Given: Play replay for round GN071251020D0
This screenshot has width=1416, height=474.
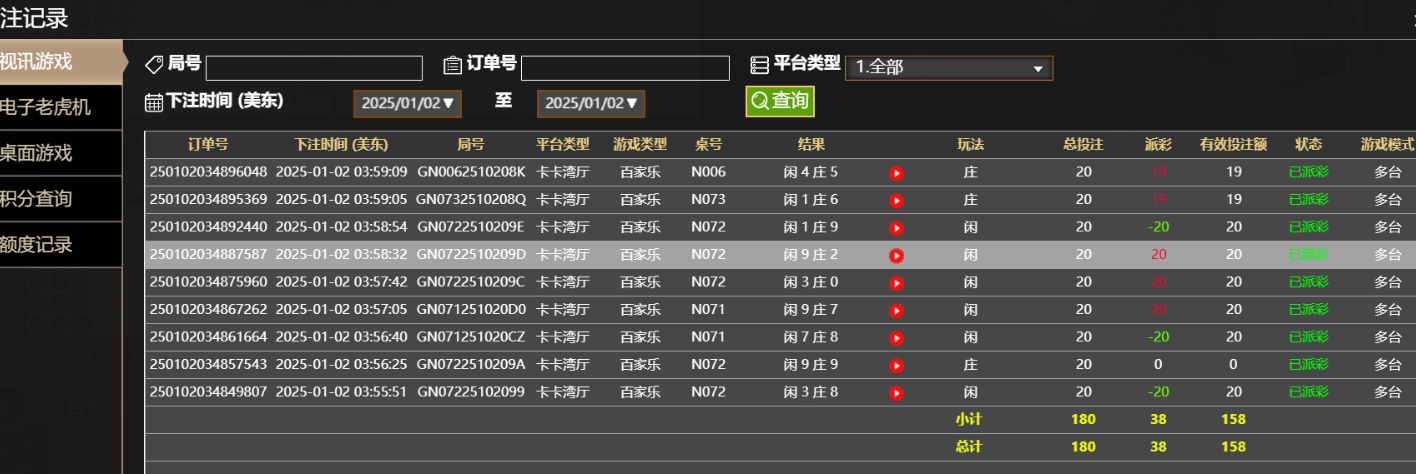Looking at the screenshot, I should click(896, 310).
